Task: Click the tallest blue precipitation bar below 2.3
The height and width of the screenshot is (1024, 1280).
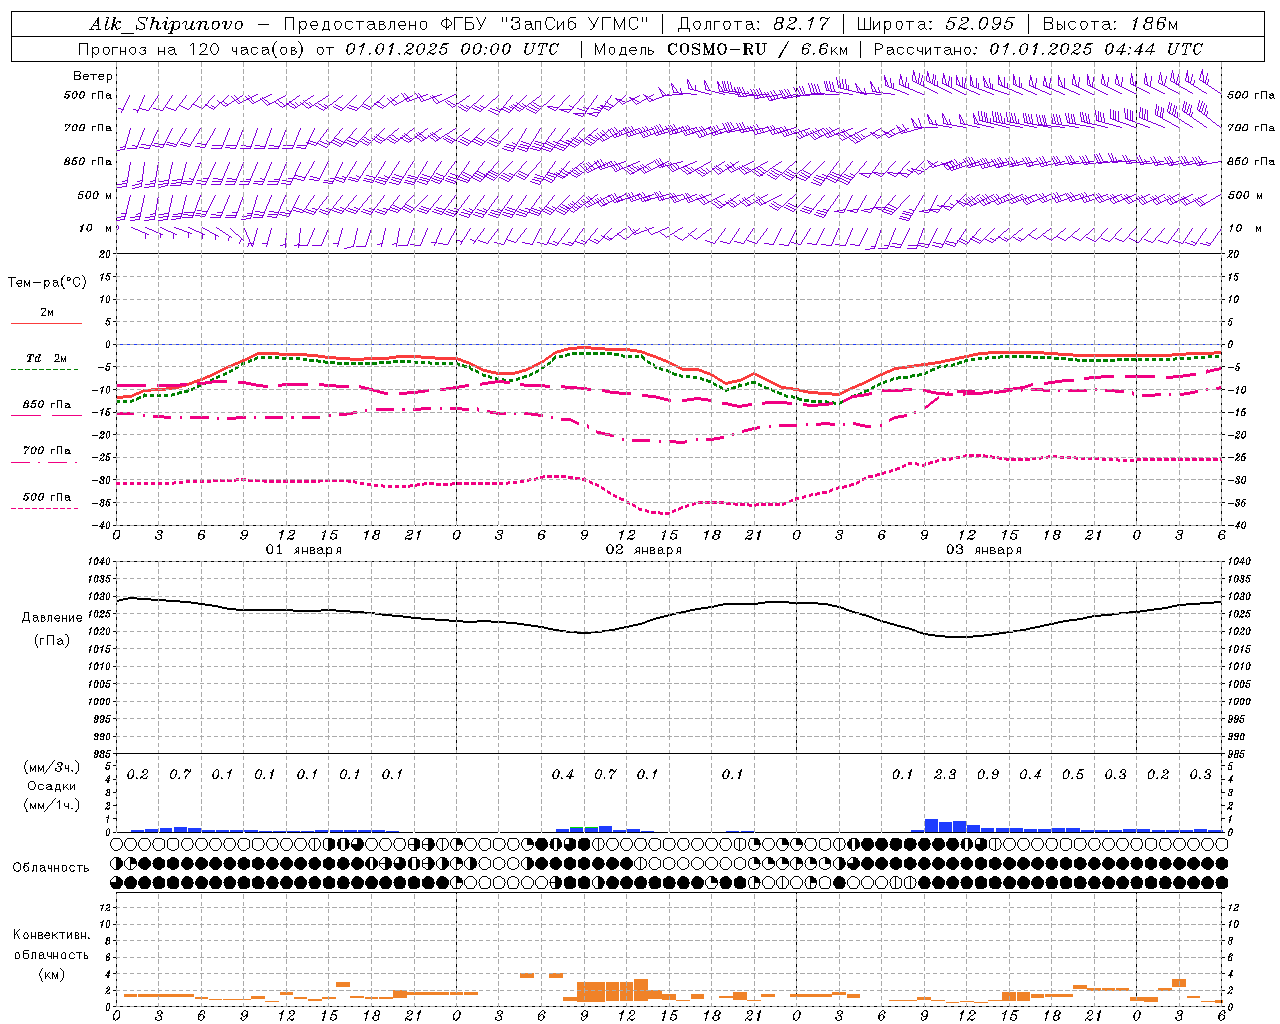Action: (x=931, y=826)
